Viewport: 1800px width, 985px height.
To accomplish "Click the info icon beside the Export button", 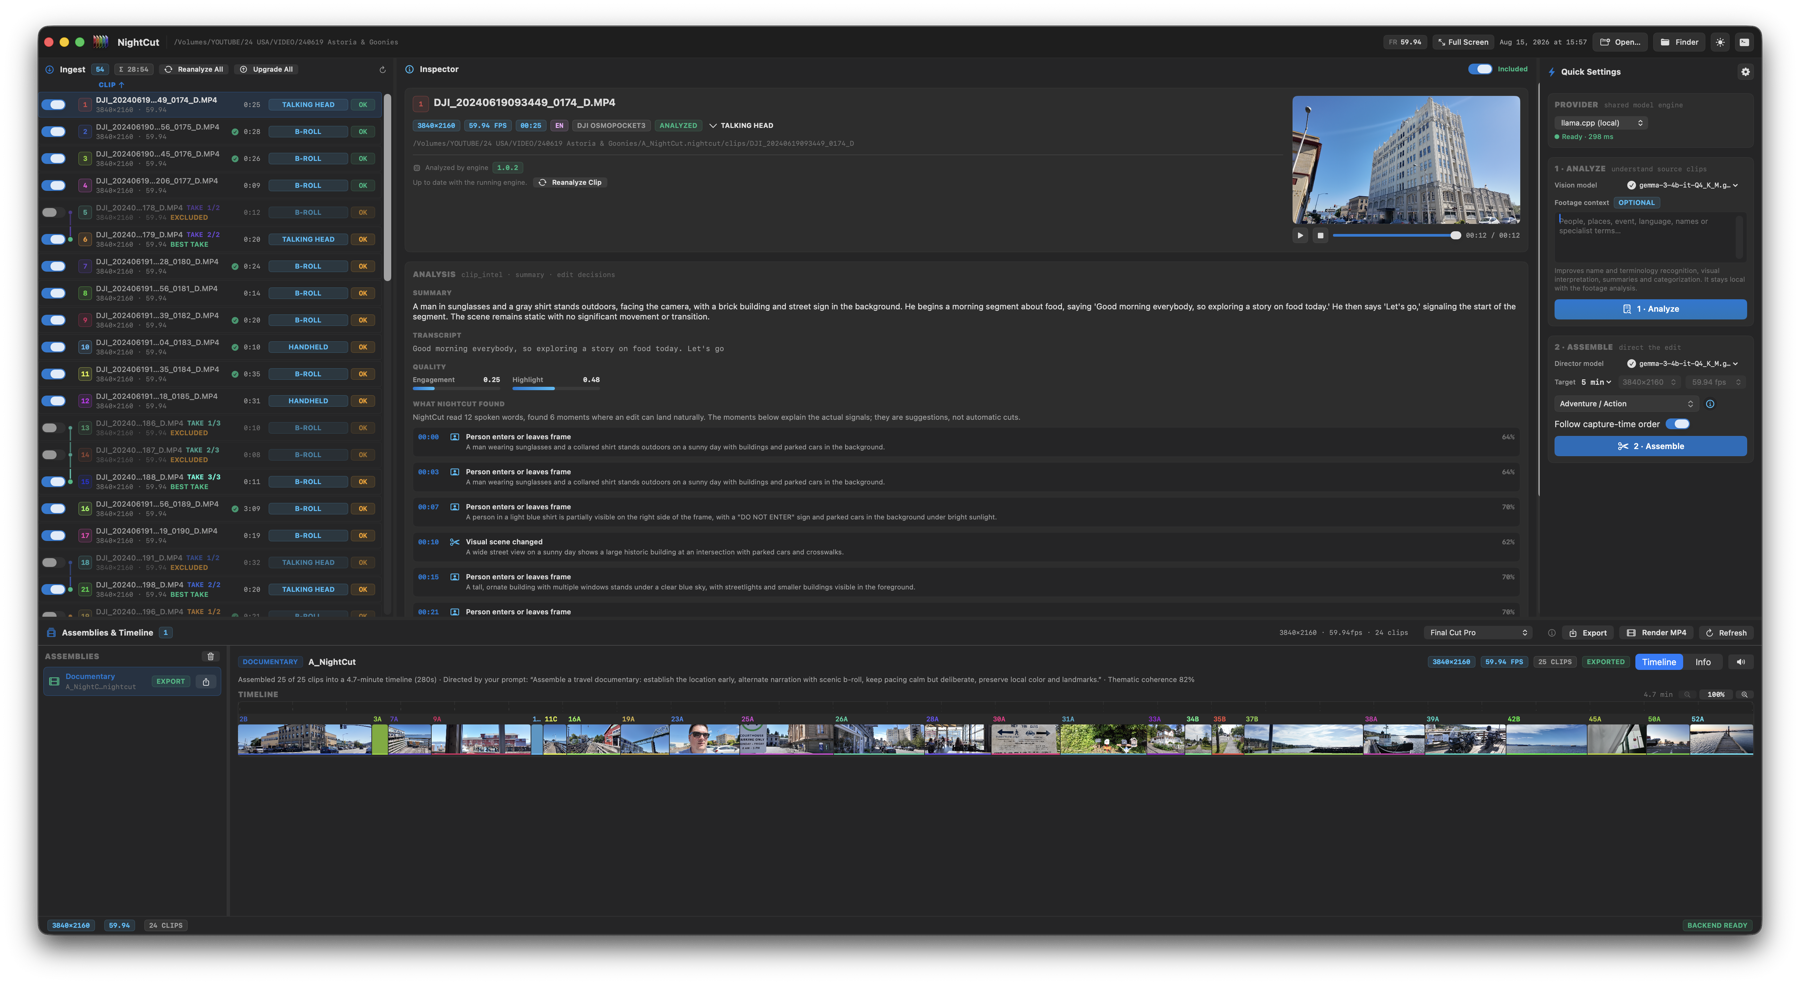I will [1552, 633].
